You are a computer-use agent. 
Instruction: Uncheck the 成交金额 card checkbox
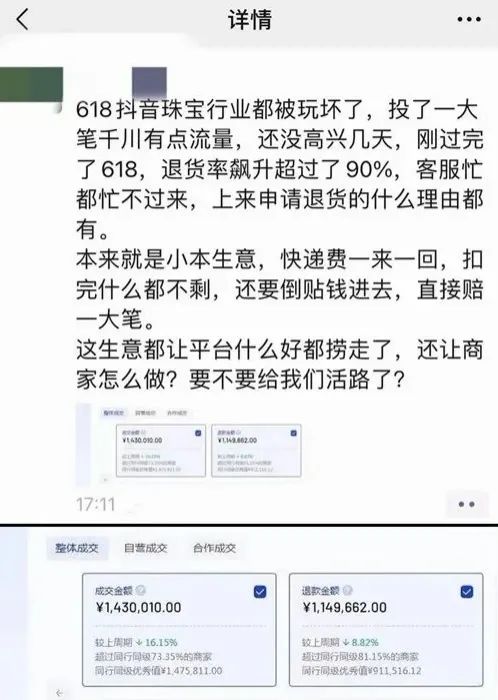(260, 592)
